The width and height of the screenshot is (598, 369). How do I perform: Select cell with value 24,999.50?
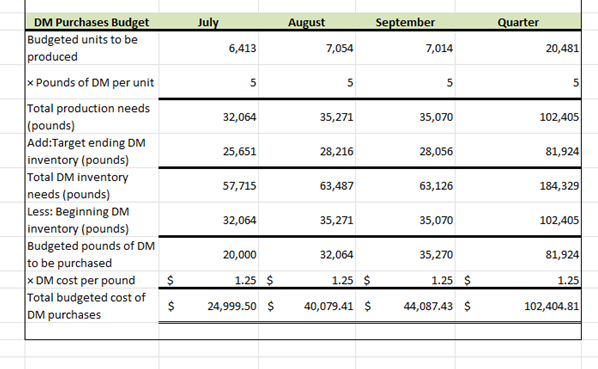209,306
